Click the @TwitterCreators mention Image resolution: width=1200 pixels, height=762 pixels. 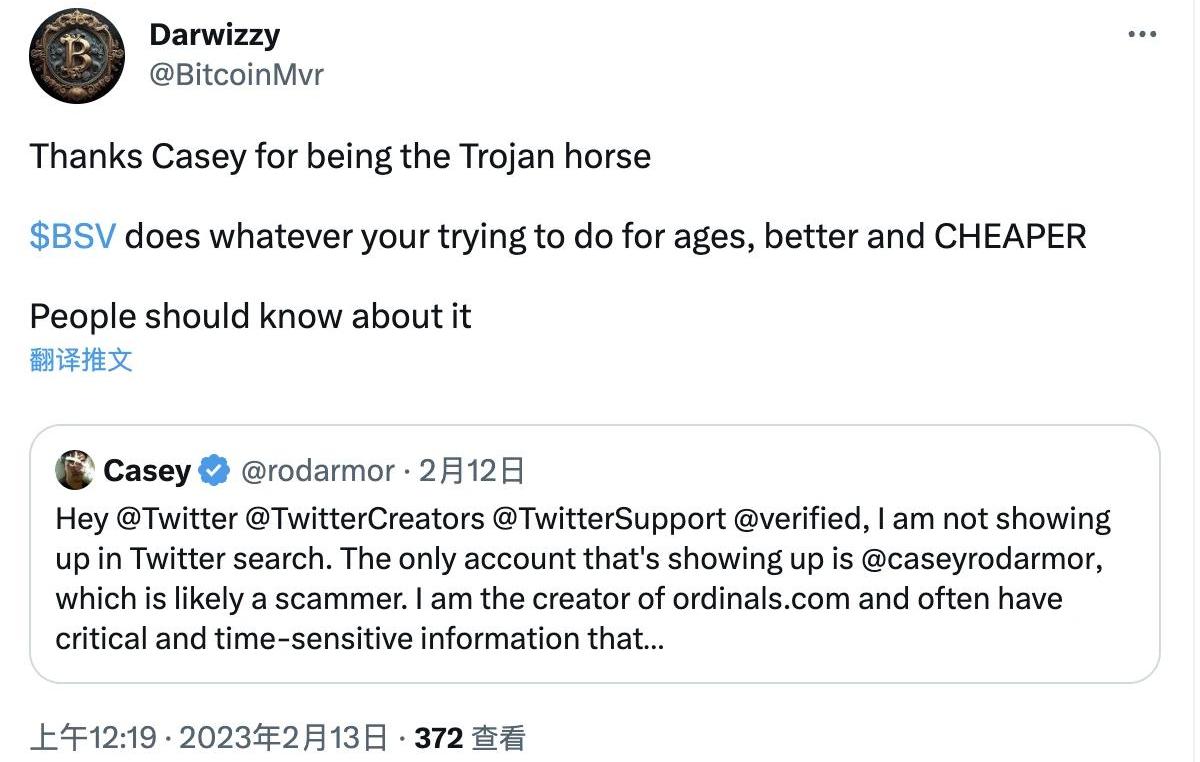point(364,519)
